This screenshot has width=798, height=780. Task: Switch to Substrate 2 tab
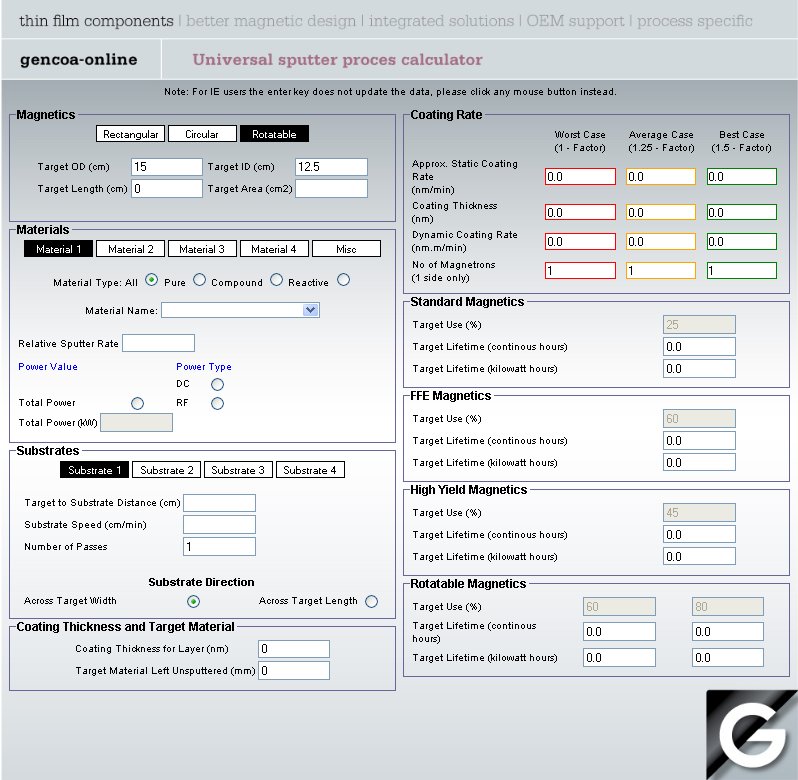tap(166, 470)
